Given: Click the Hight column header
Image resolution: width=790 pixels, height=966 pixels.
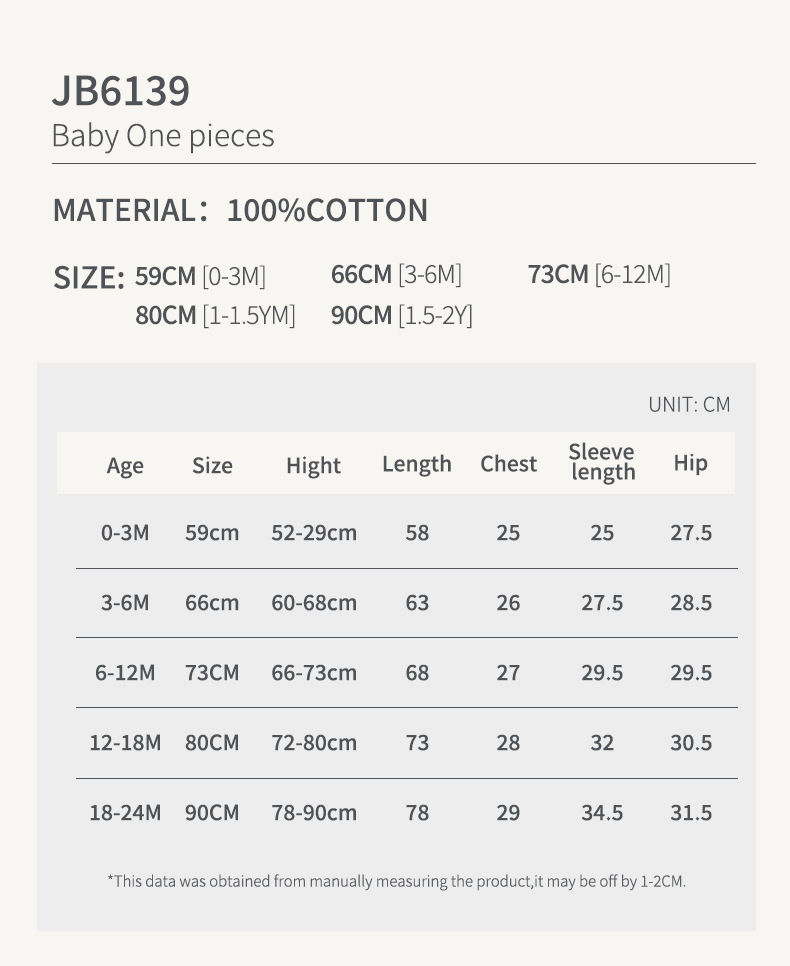Looking at the screenshot, I should [314, 466].
